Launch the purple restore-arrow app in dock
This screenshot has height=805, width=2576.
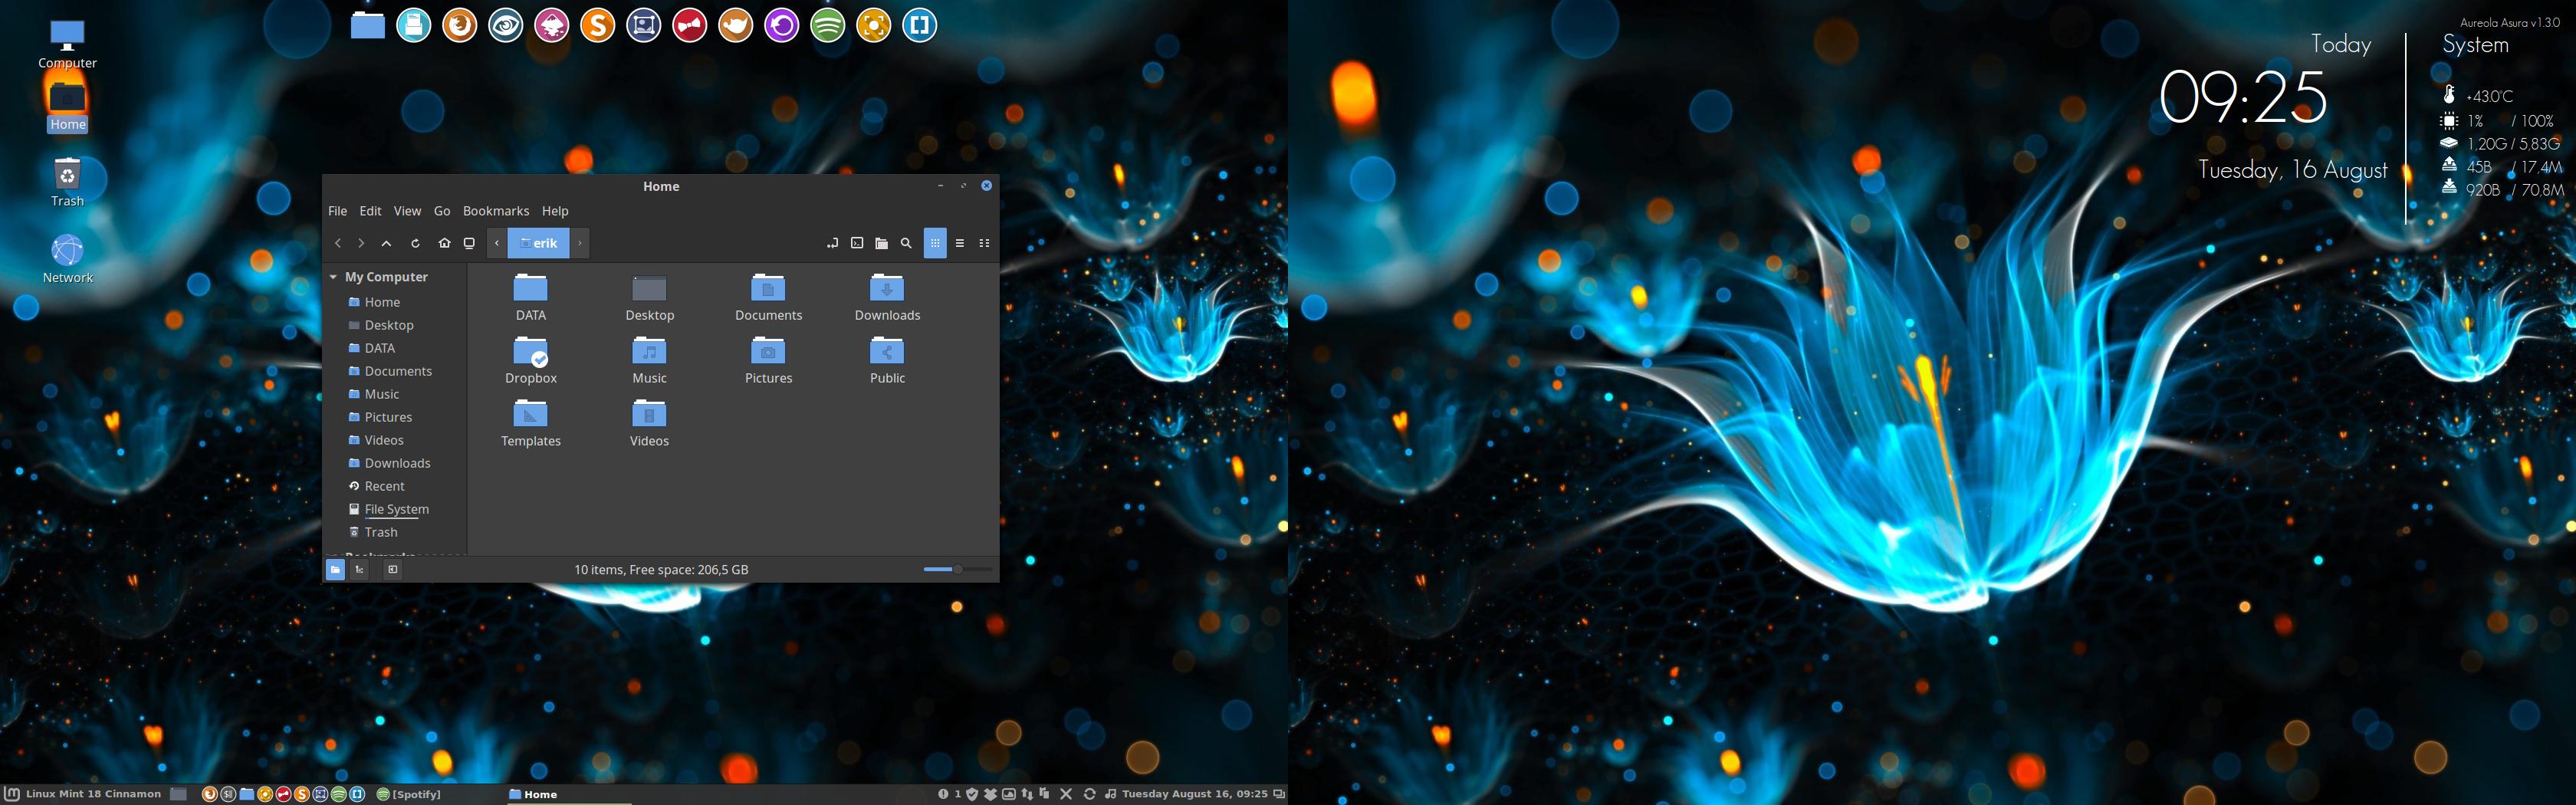click(x=781, y=25)
